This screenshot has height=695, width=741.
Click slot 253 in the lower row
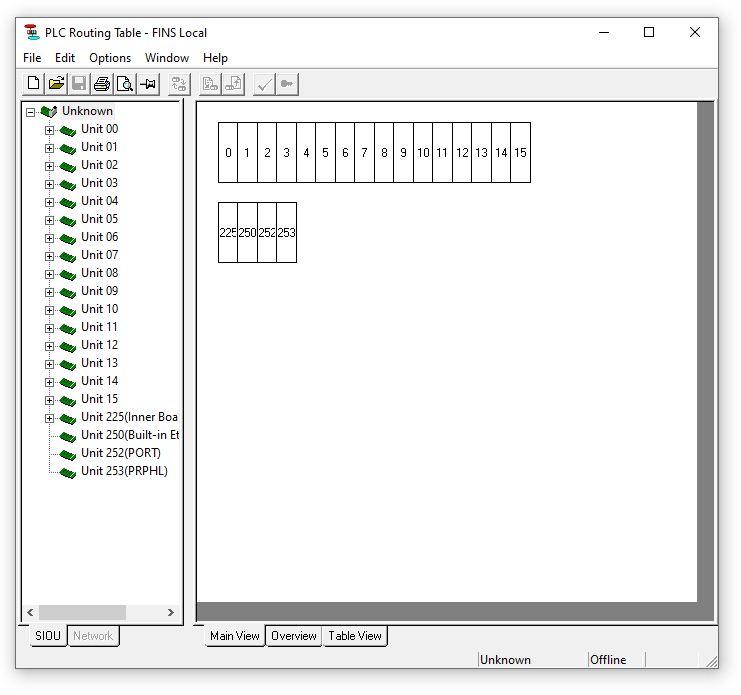pos(286,232)
